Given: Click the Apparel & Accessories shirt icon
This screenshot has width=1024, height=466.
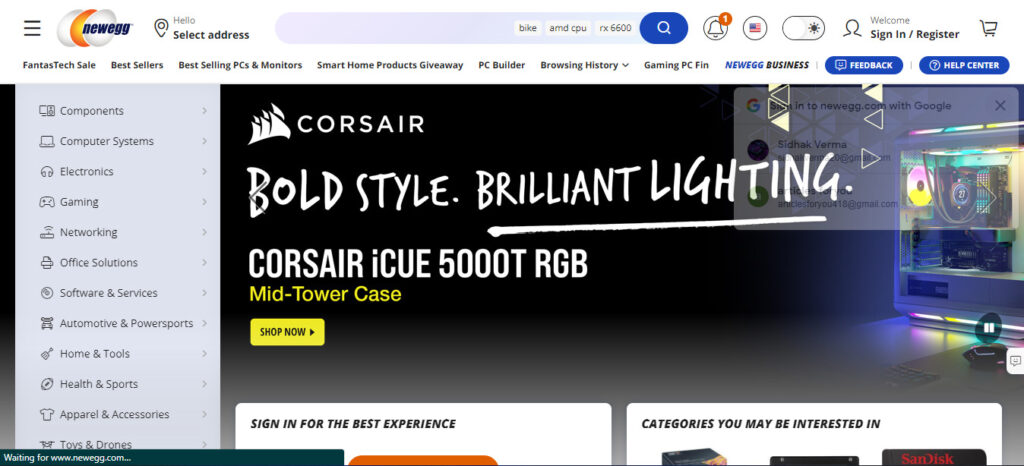Looking at the screenshot, I should pos(47,414).
